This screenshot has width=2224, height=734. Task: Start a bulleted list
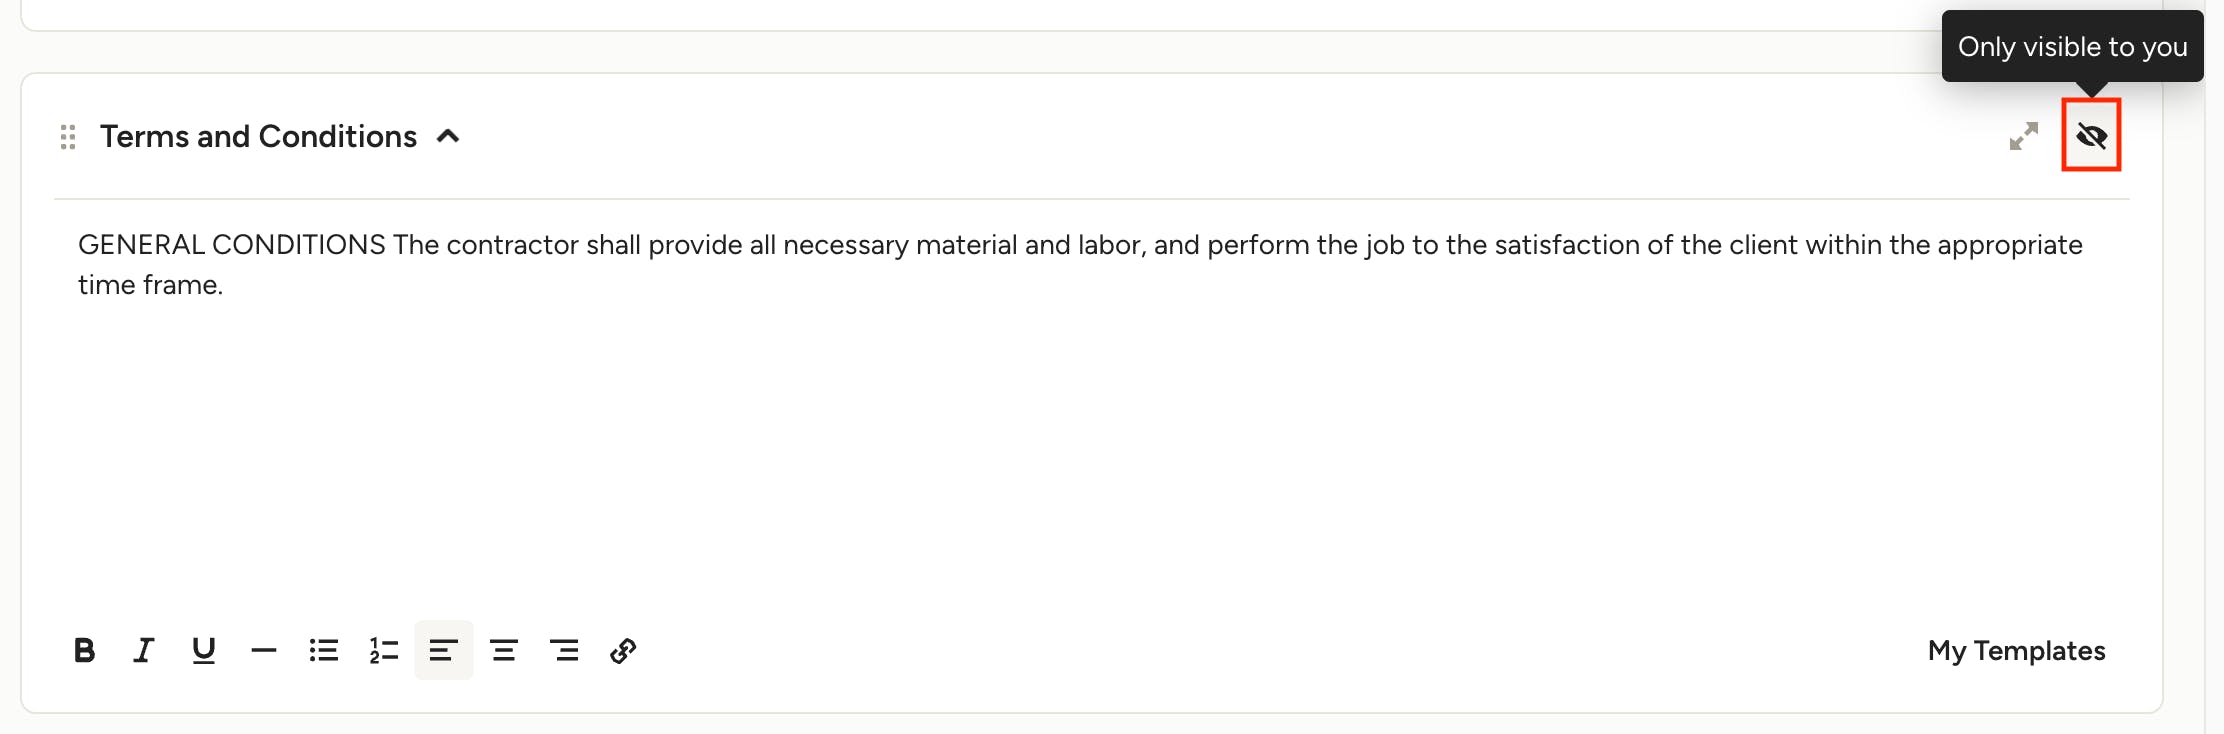tap(324, 651)
